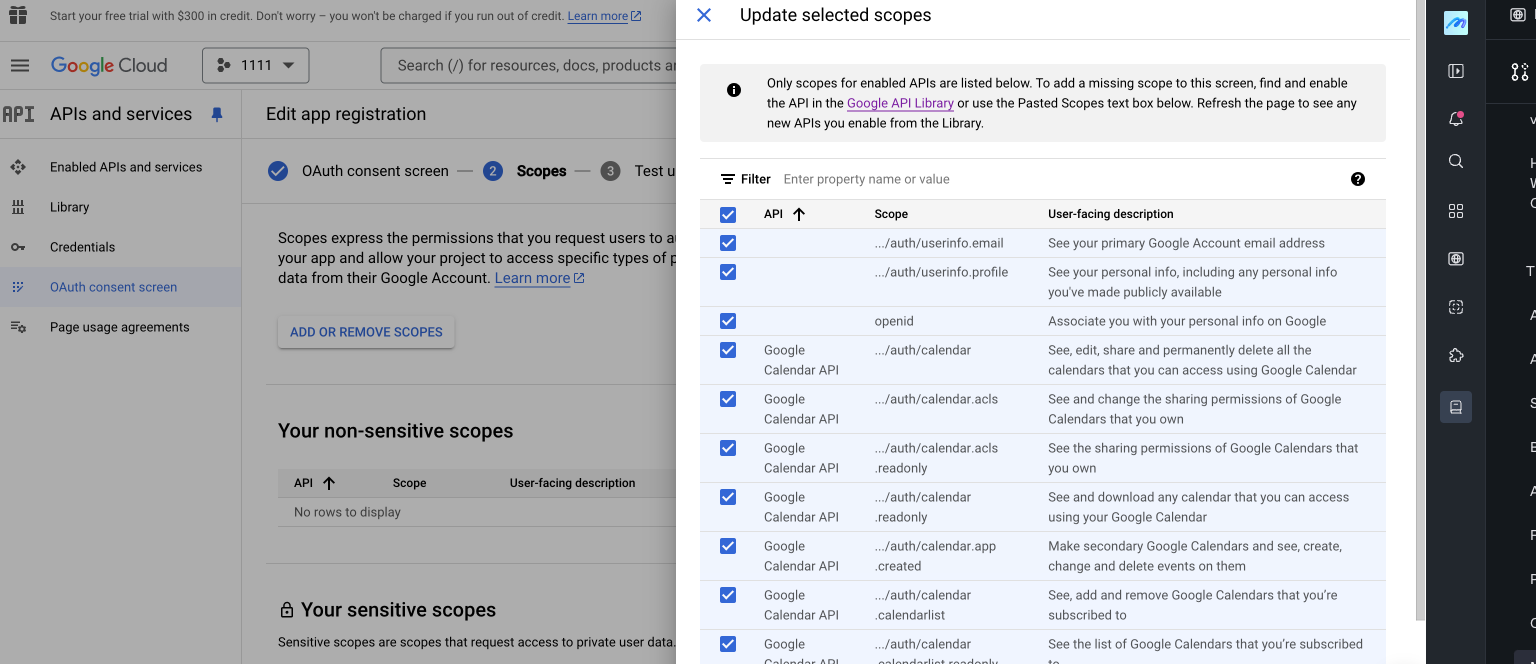The height and width of the screenshot is (664, 1536).
Task: Click the search magnifier in dark sidebar
Action: [x=1456, y=161]
